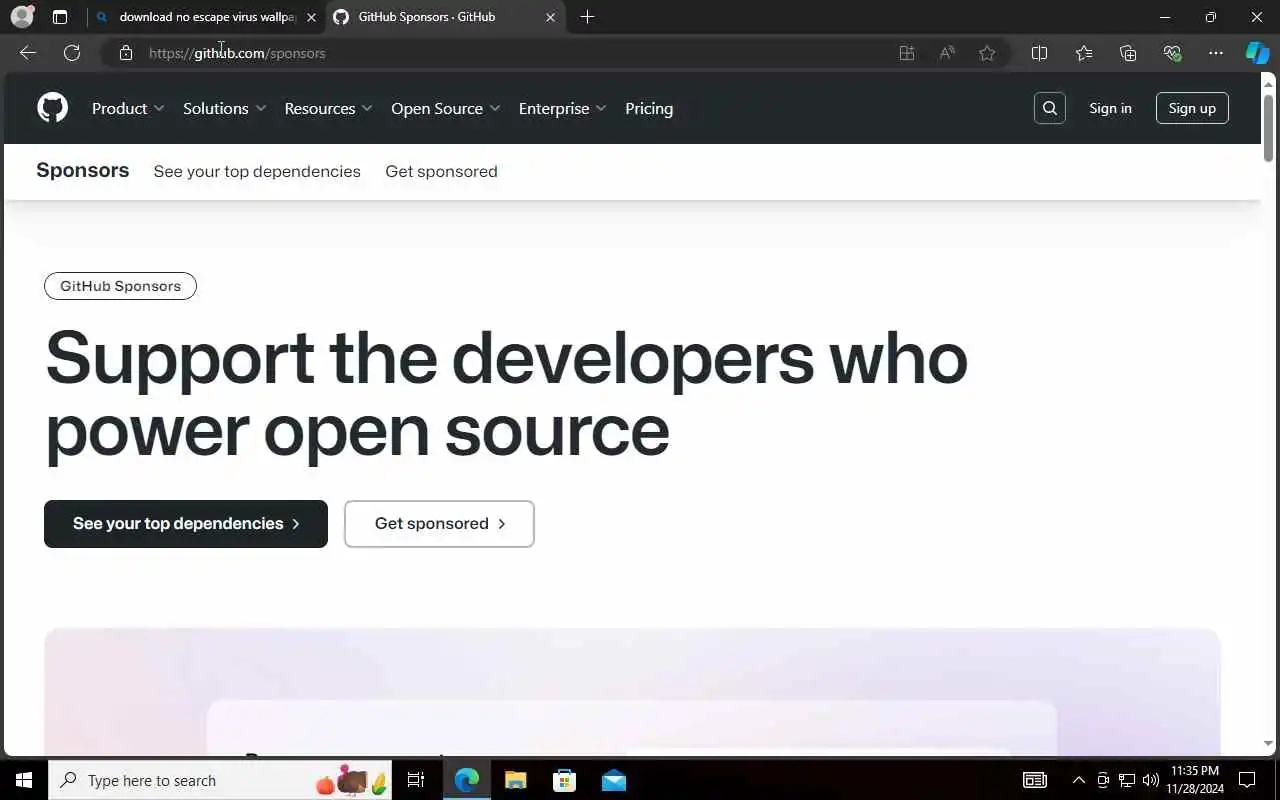Open 'Get sponsored' nav link
1280x800 pixels.
[x=441, y=171]
